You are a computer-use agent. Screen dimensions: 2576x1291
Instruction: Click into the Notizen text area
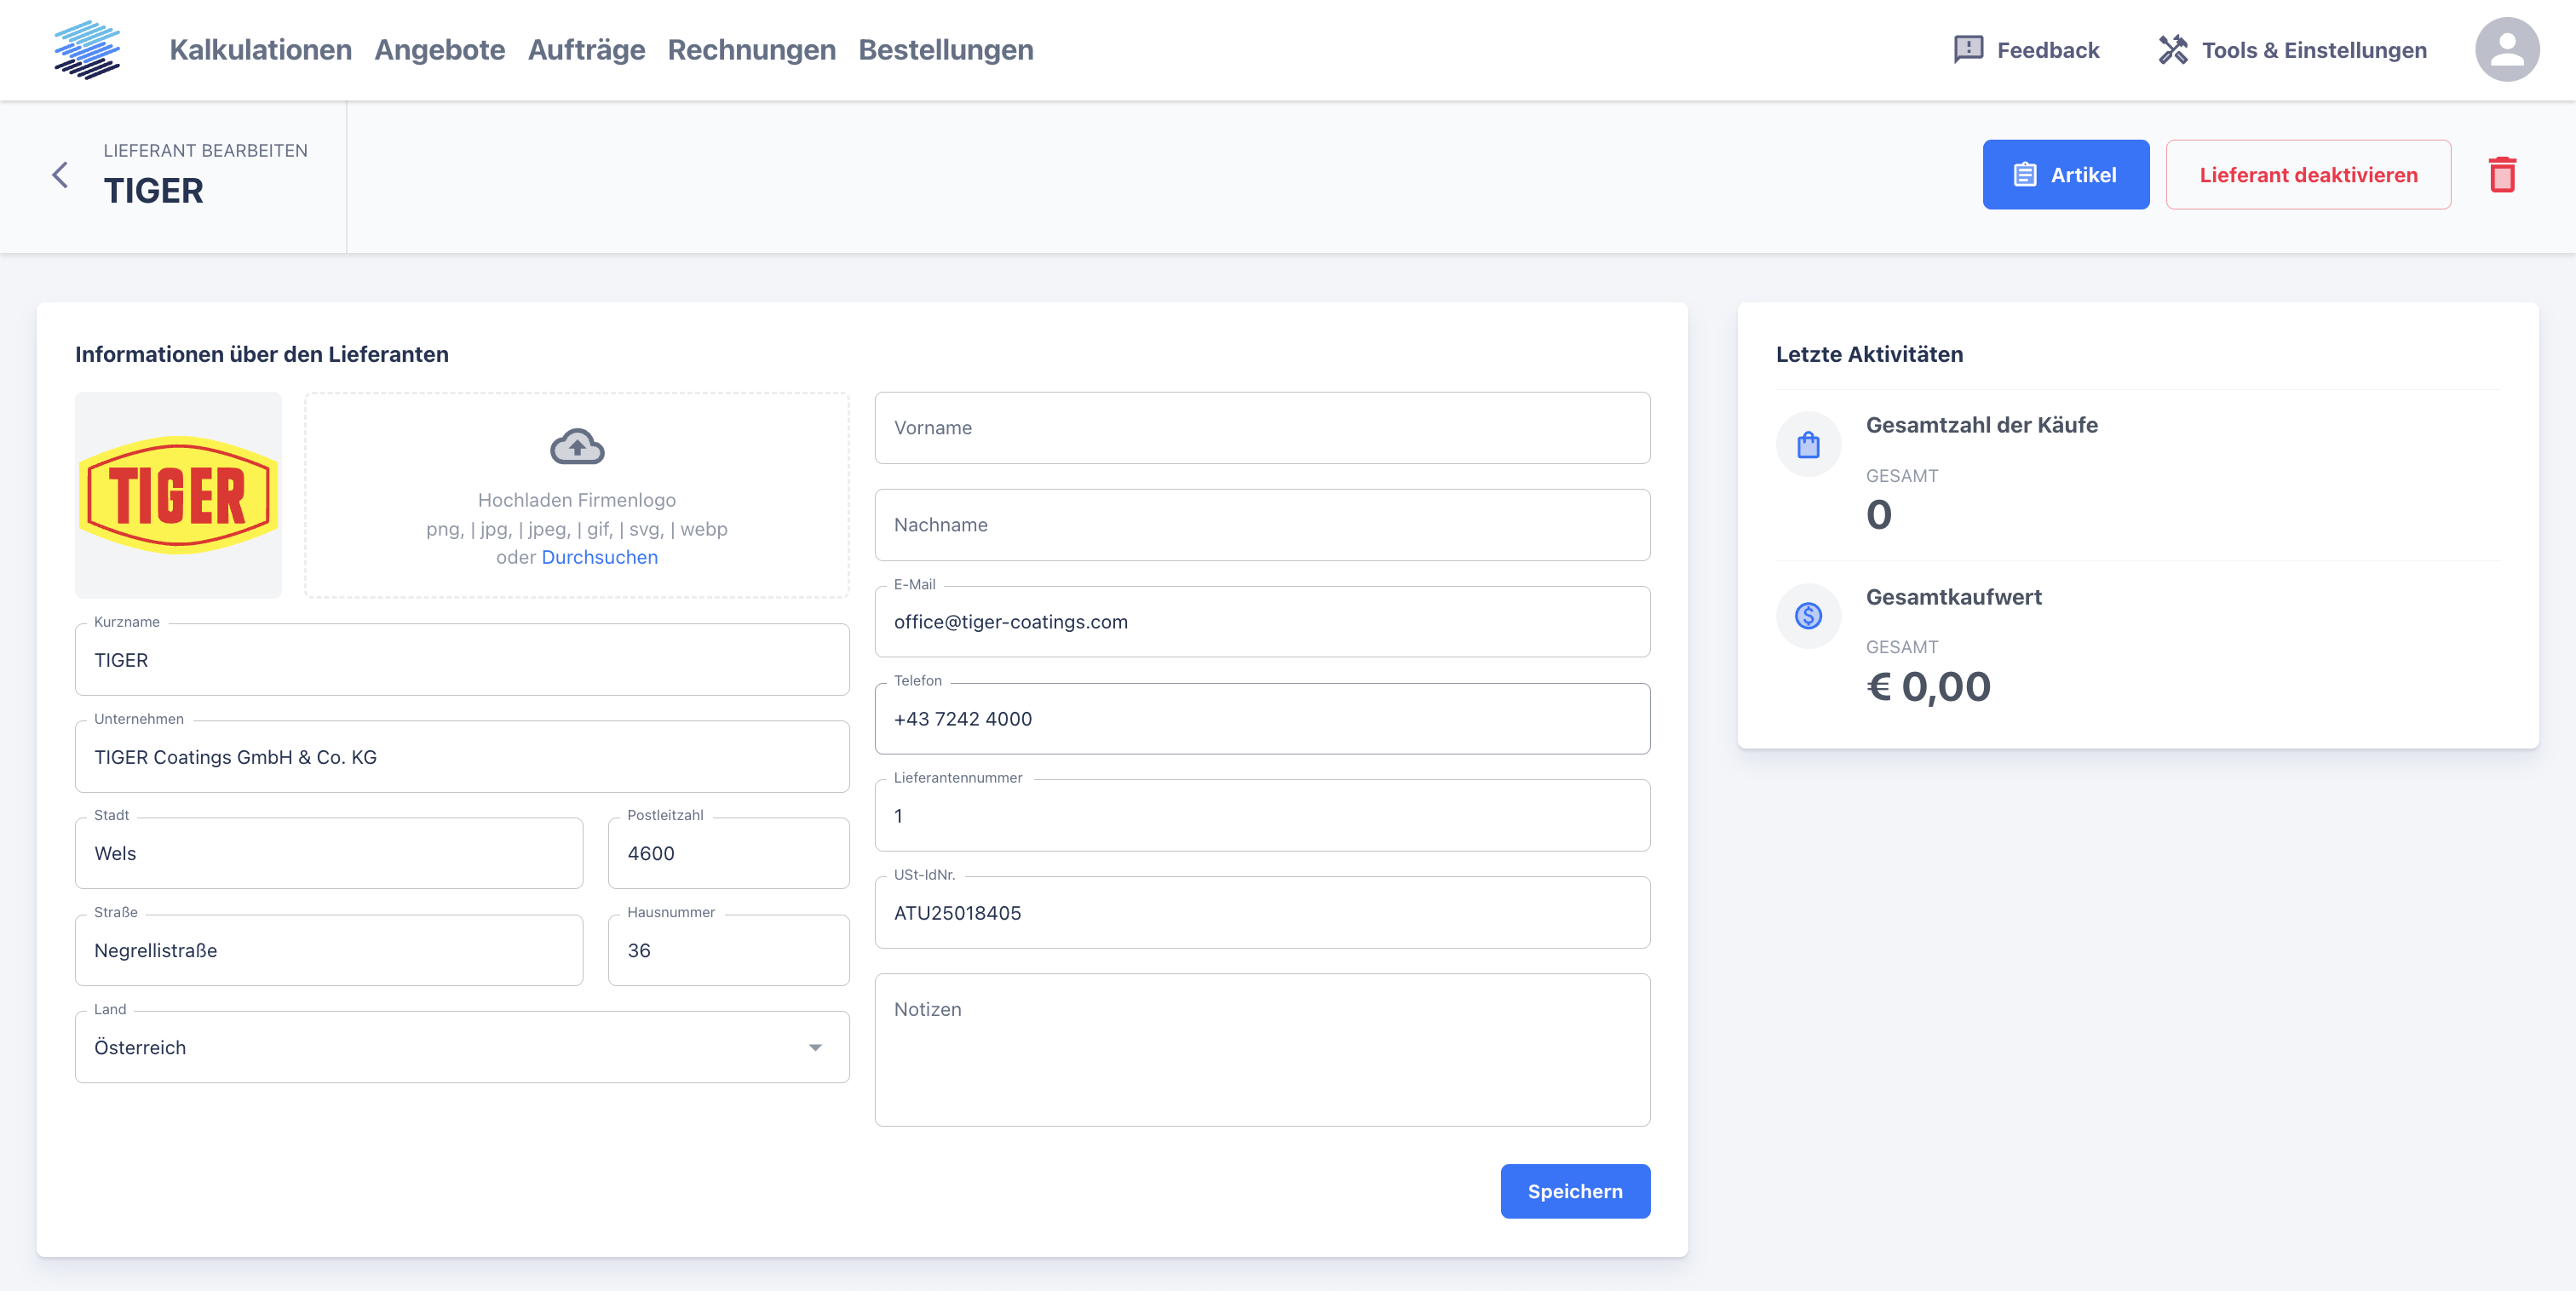(1261, 1049)
